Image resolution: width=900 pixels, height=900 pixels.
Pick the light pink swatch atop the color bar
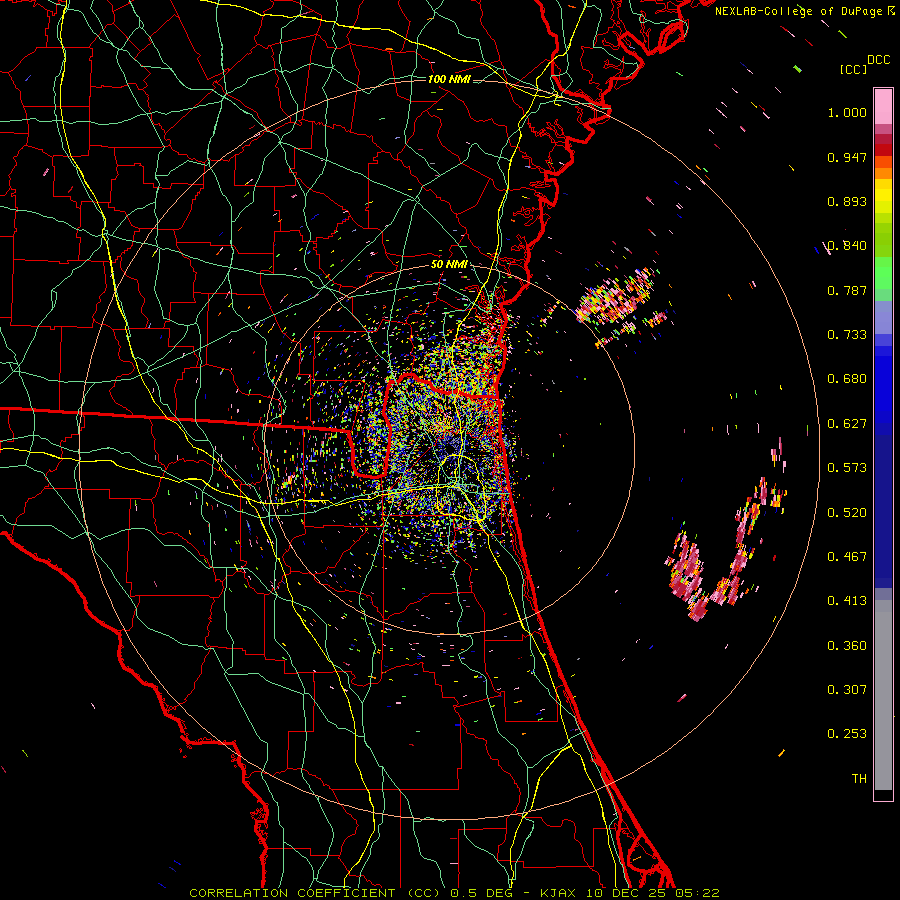point(883,107)
